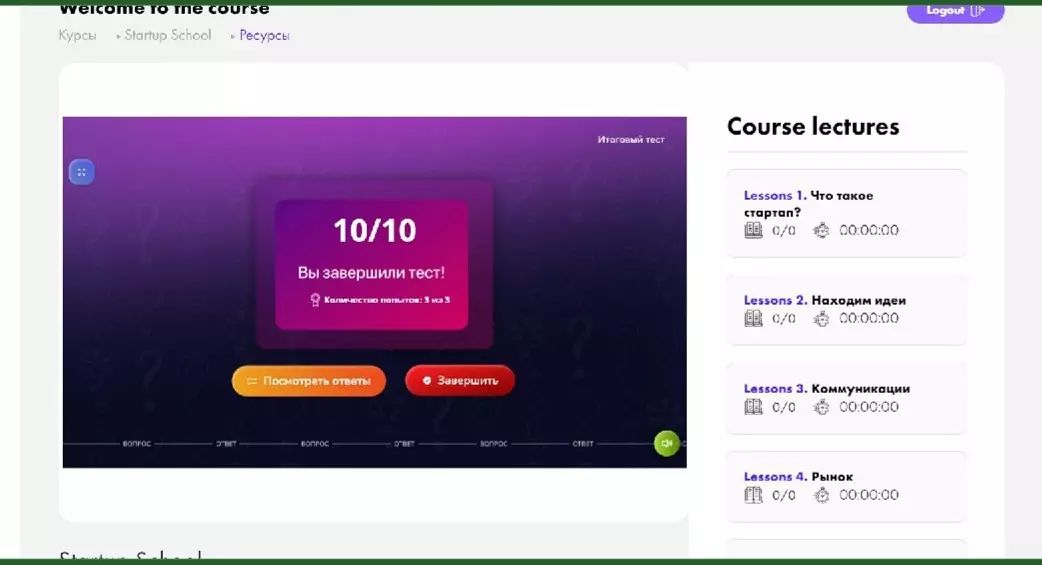The width and height of the screenshot is (1042, 565).
Task: Click the book icon under Lessons 2
Action: pos(753,318)
